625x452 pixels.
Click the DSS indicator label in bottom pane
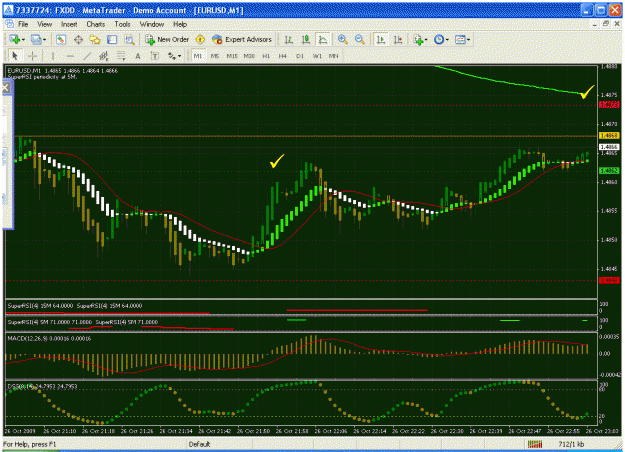coord(42,386)
